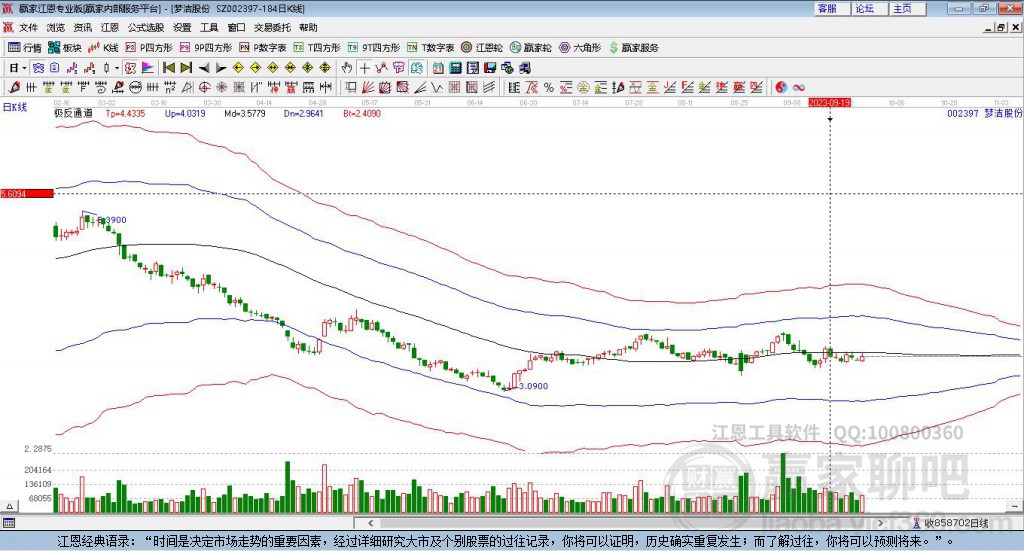Click the horizontal scrollbar right arrow
1024x551 pixels.
pyautogui.click(x=880, y=523)
